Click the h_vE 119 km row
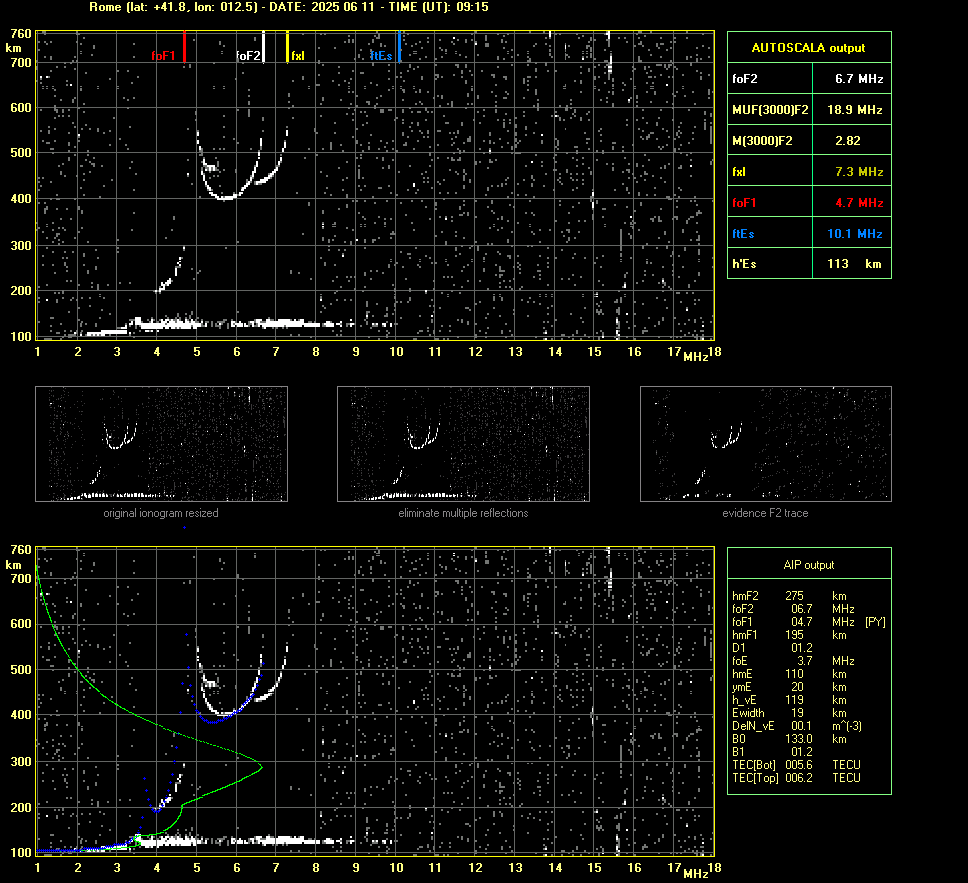 coord(789,700)
